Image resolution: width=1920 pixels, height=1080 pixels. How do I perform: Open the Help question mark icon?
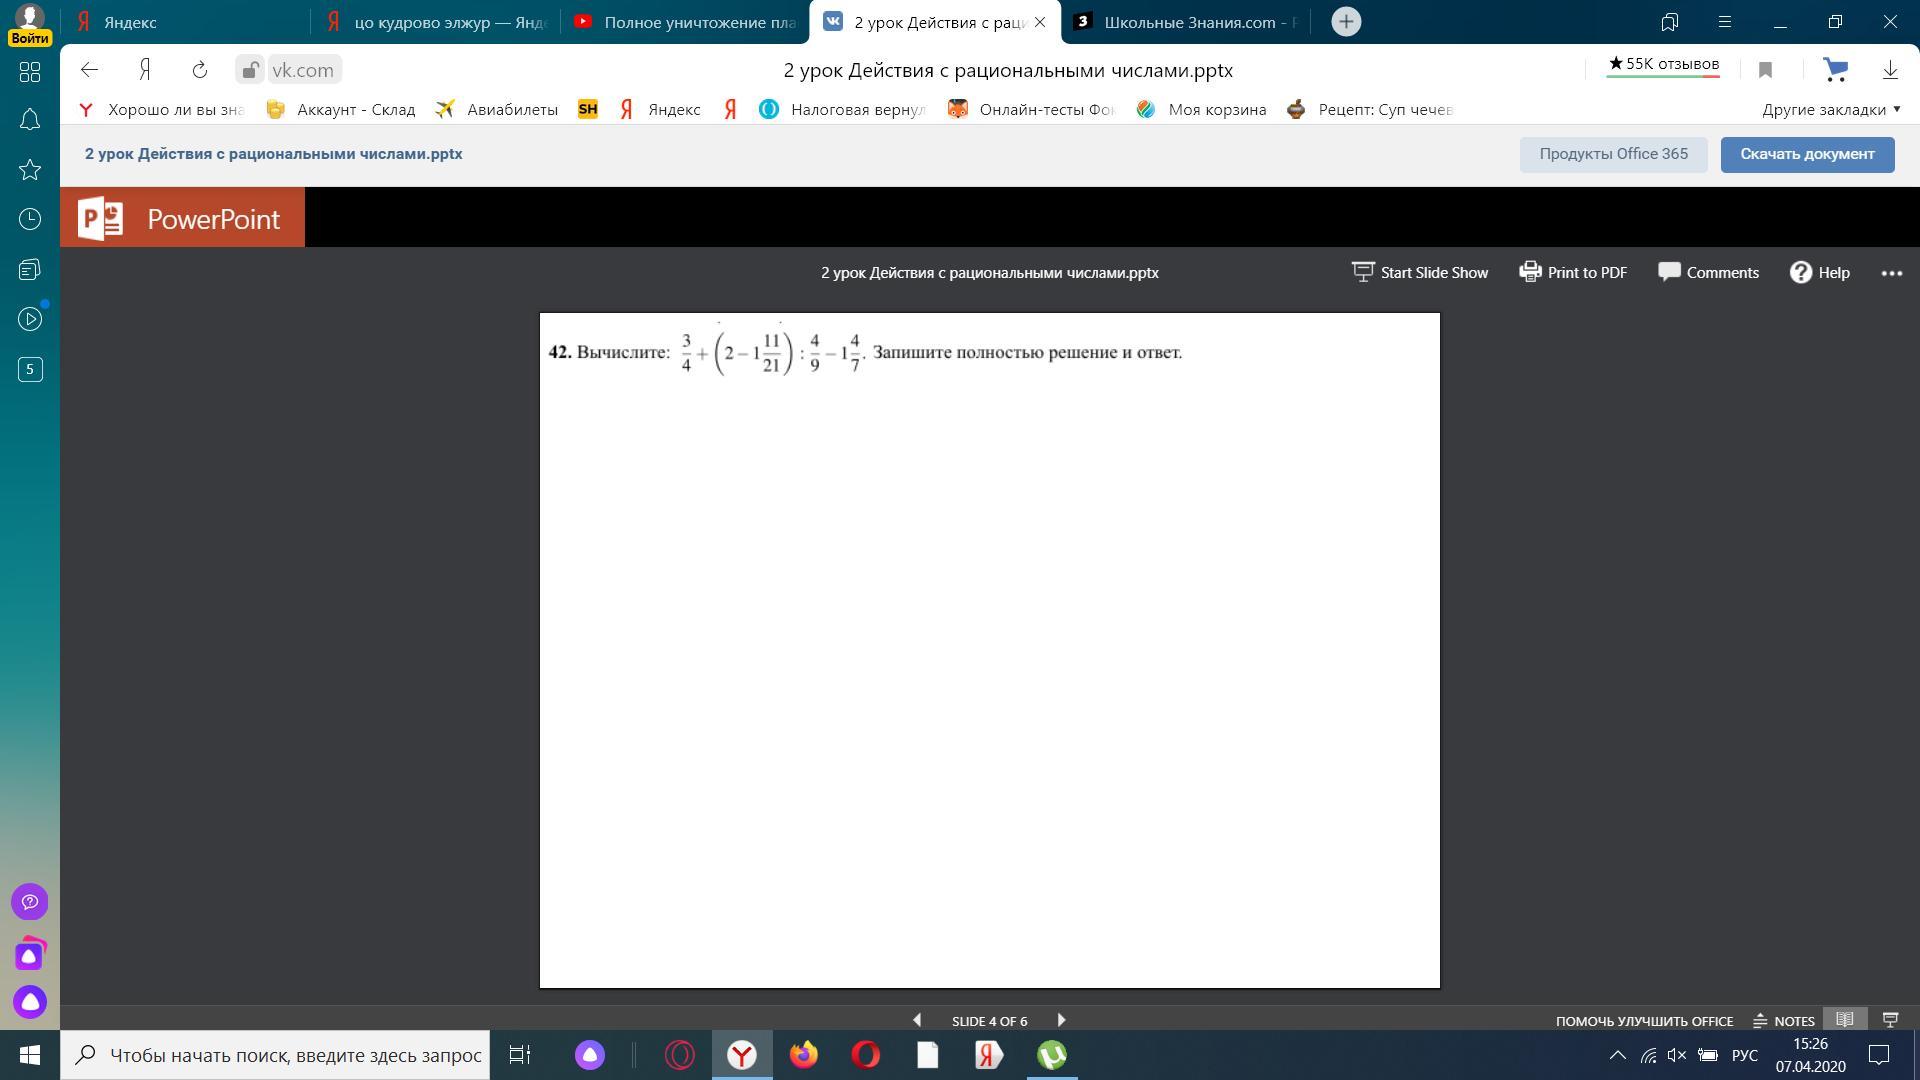click(x=1801, y=272)
